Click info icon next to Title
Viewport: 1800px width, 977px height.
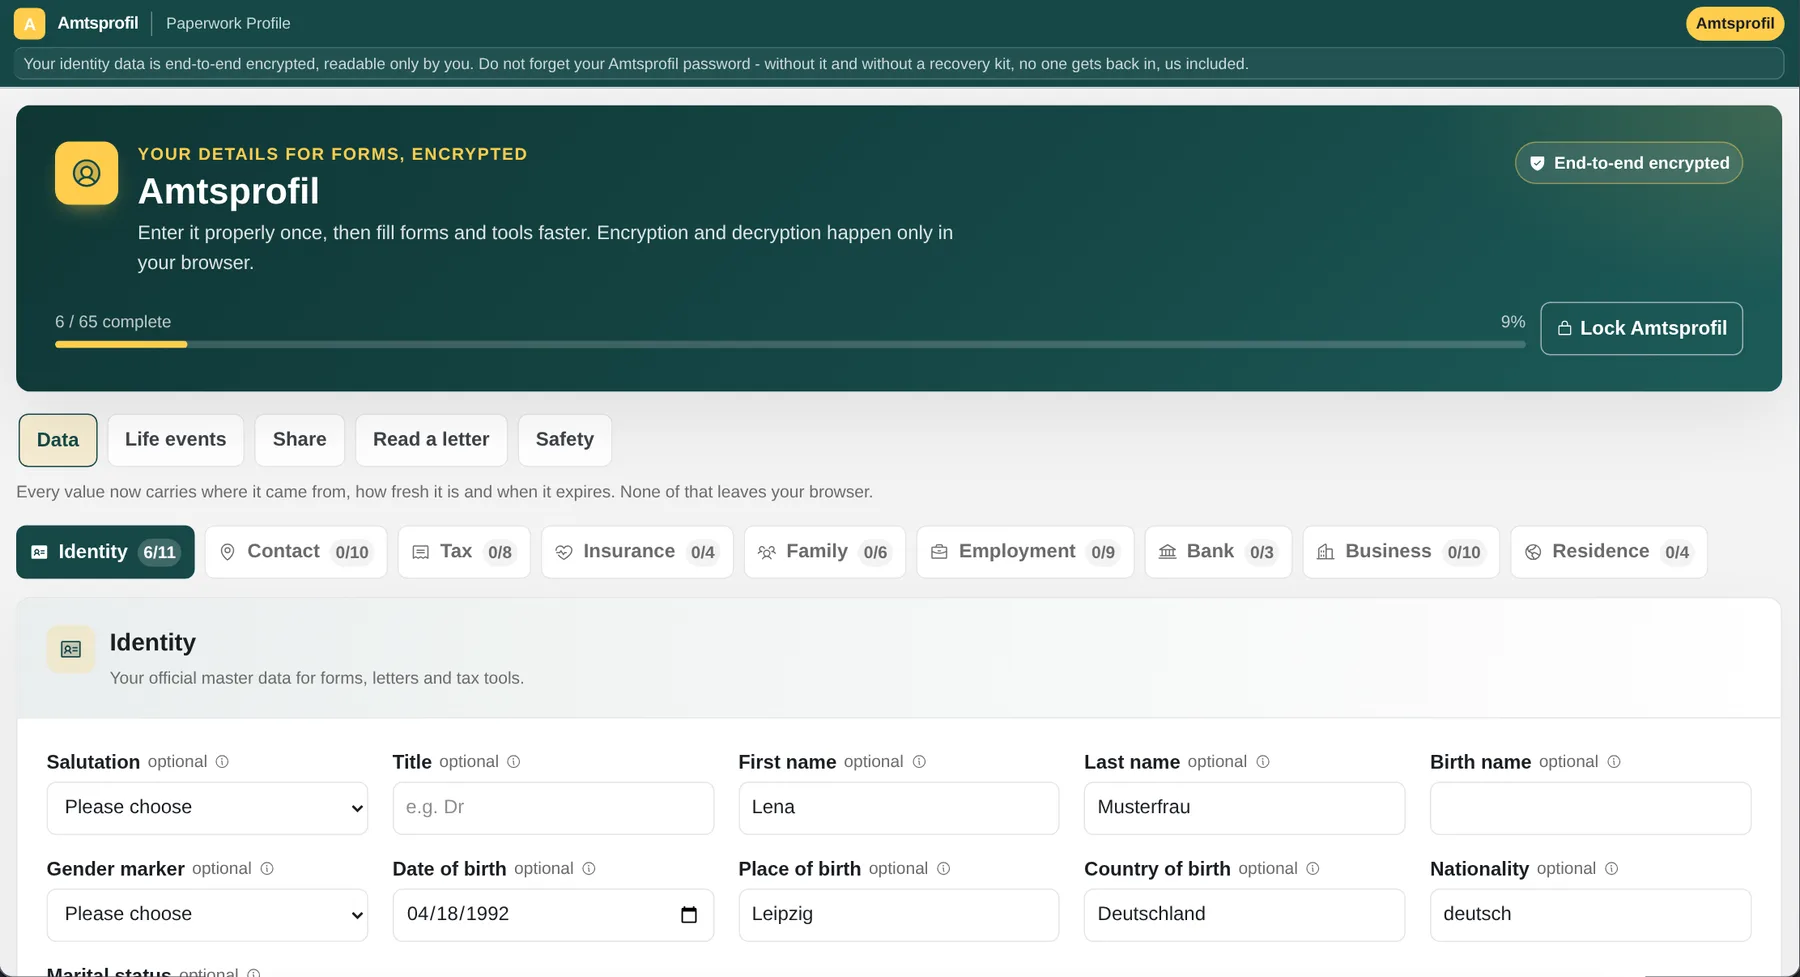point(514,762)
